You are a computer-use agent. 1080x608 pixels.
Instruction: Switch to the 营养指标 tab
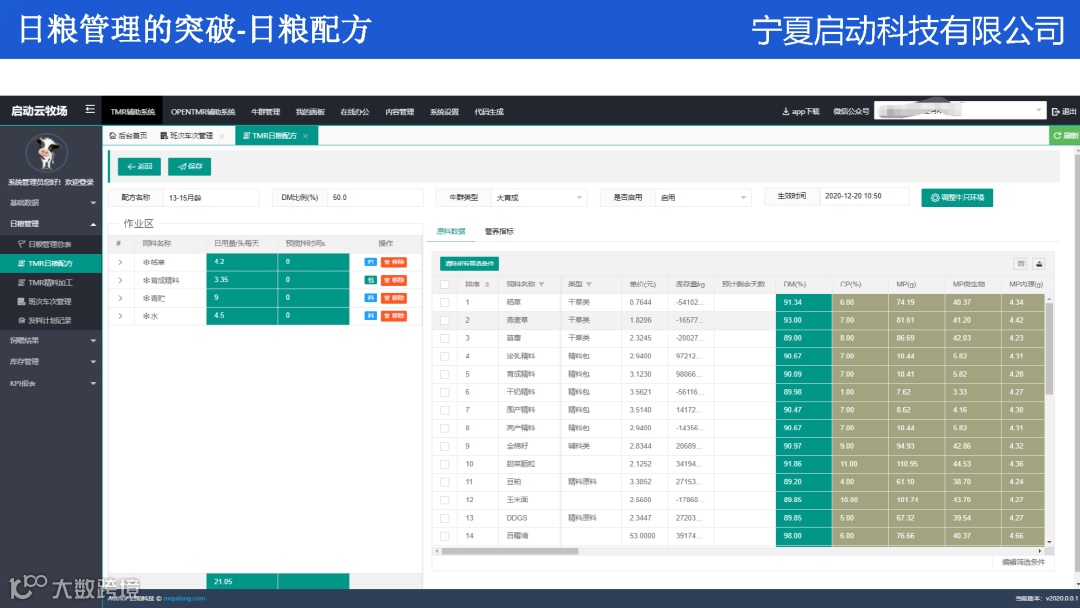click(x=499, y=231)
